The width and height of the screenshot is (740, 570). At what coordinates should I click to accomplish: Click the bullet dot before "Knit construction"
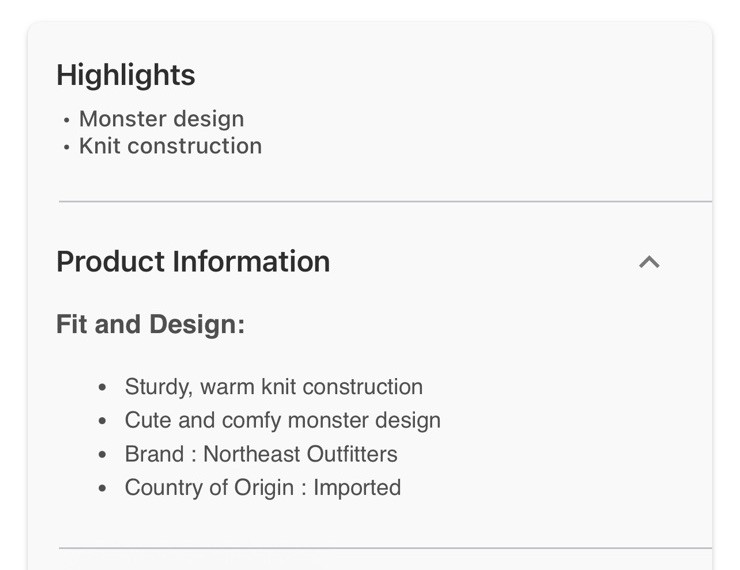pos(67,147)
